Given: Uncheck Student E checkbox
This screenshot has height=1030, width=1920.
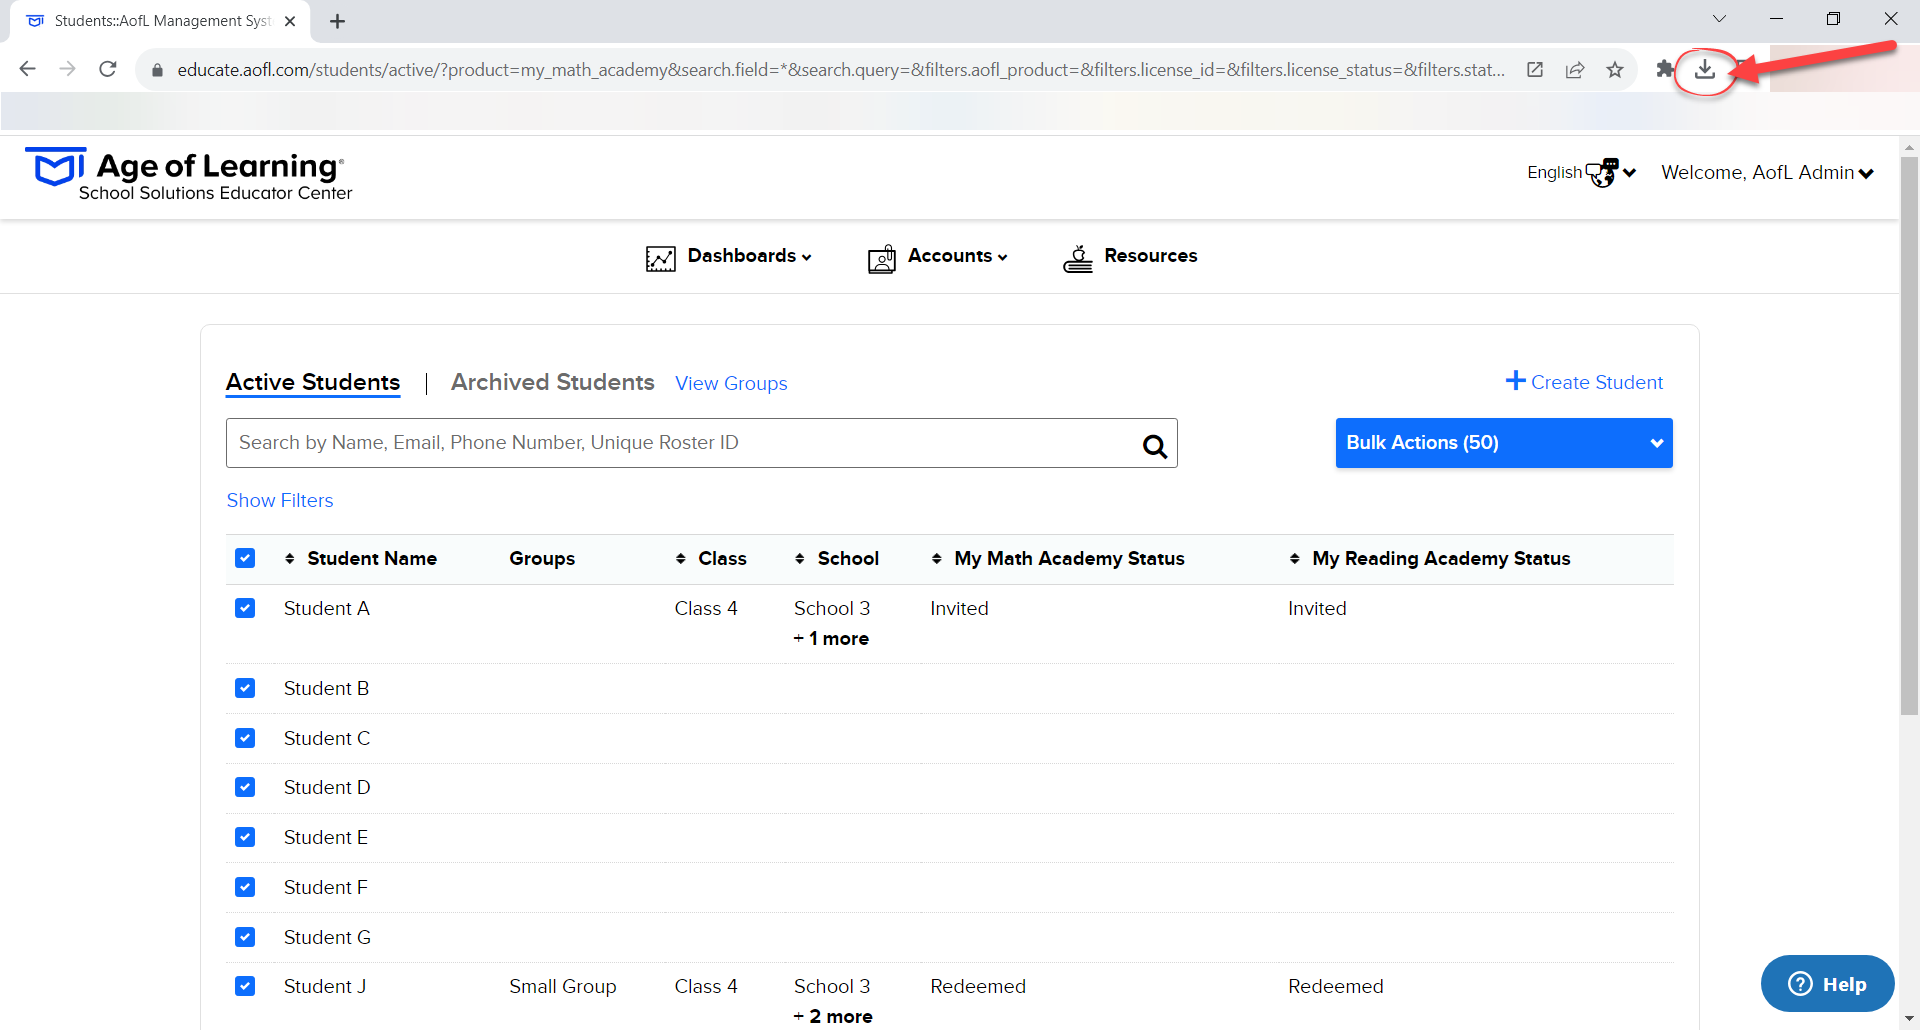Looking at the screenshot, I should click(x=245, y=837).
